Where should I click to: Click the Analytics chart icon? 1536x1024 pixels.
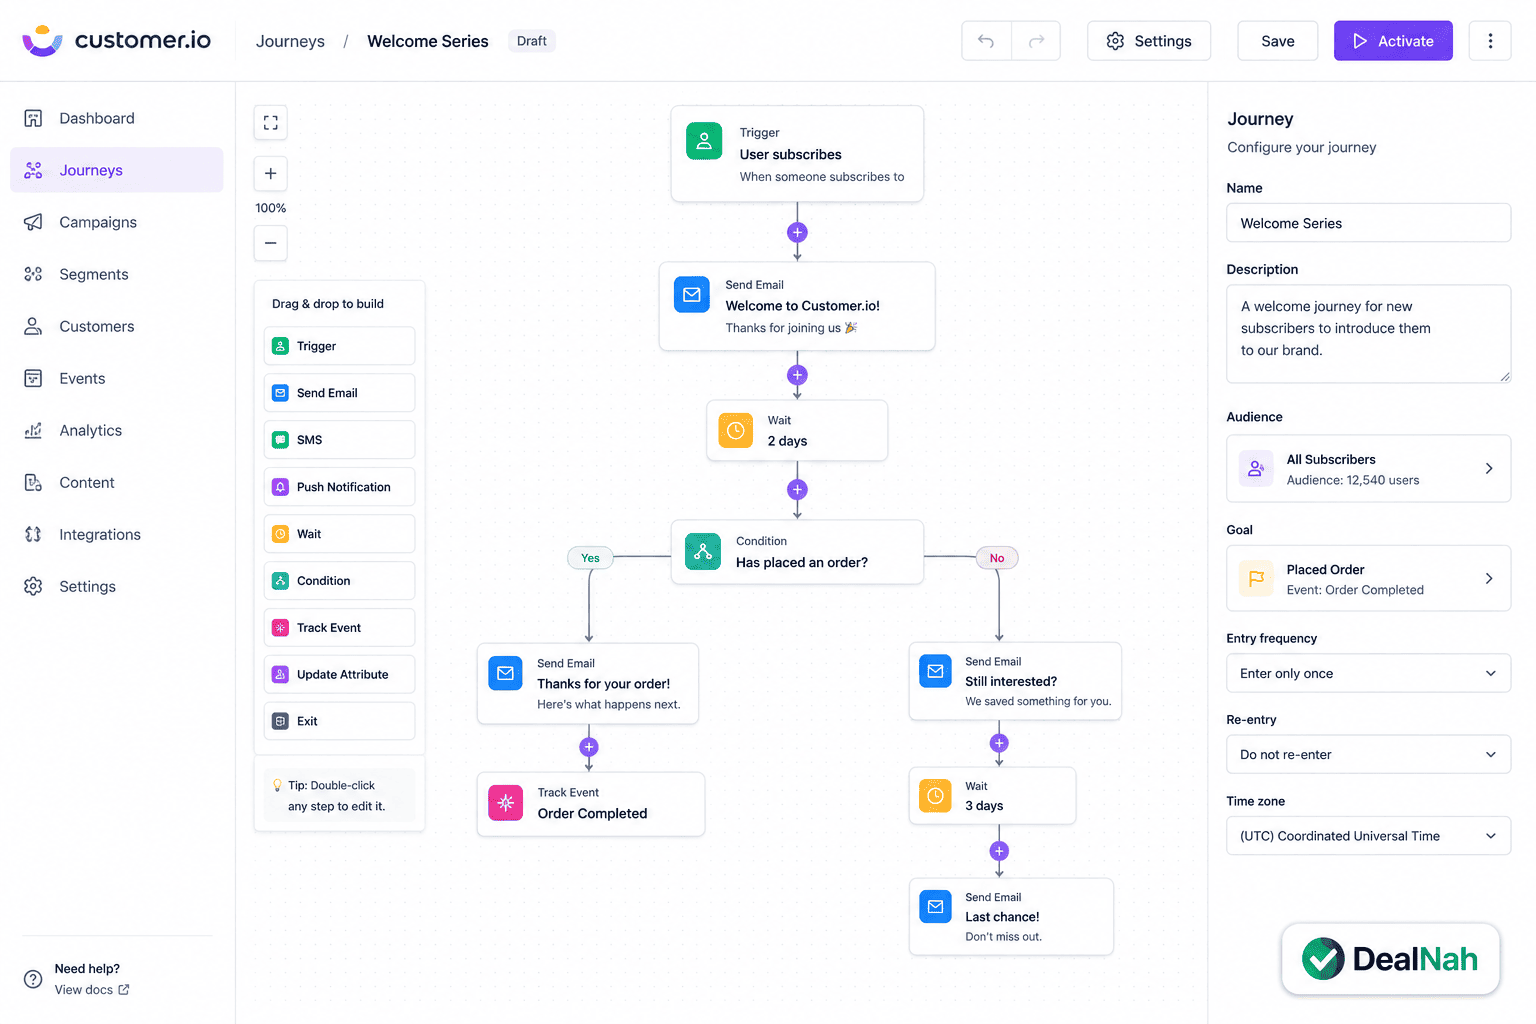[x=33, y=430]
